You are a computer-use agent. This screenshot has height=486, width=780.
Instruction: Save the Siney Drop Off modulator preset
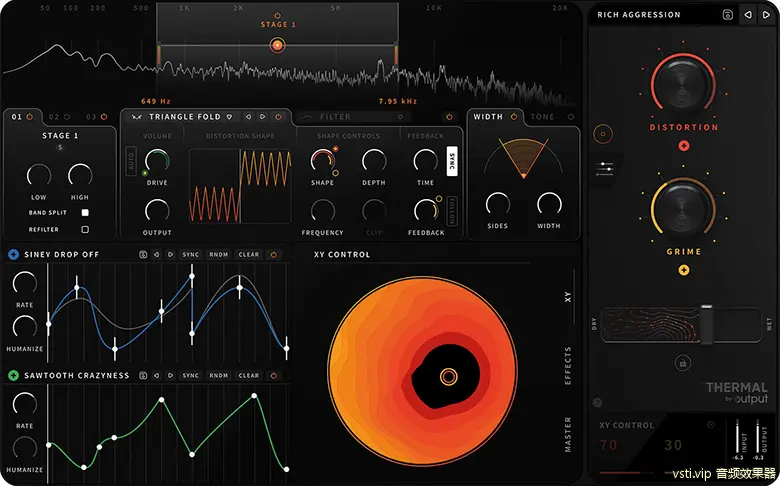[144, 255]
